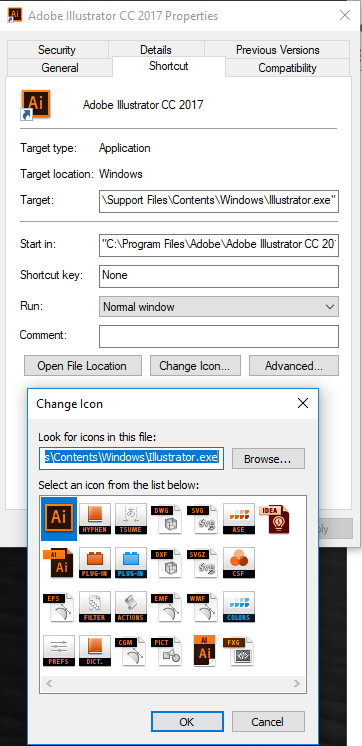Close the Properties window

coord(345,15)
